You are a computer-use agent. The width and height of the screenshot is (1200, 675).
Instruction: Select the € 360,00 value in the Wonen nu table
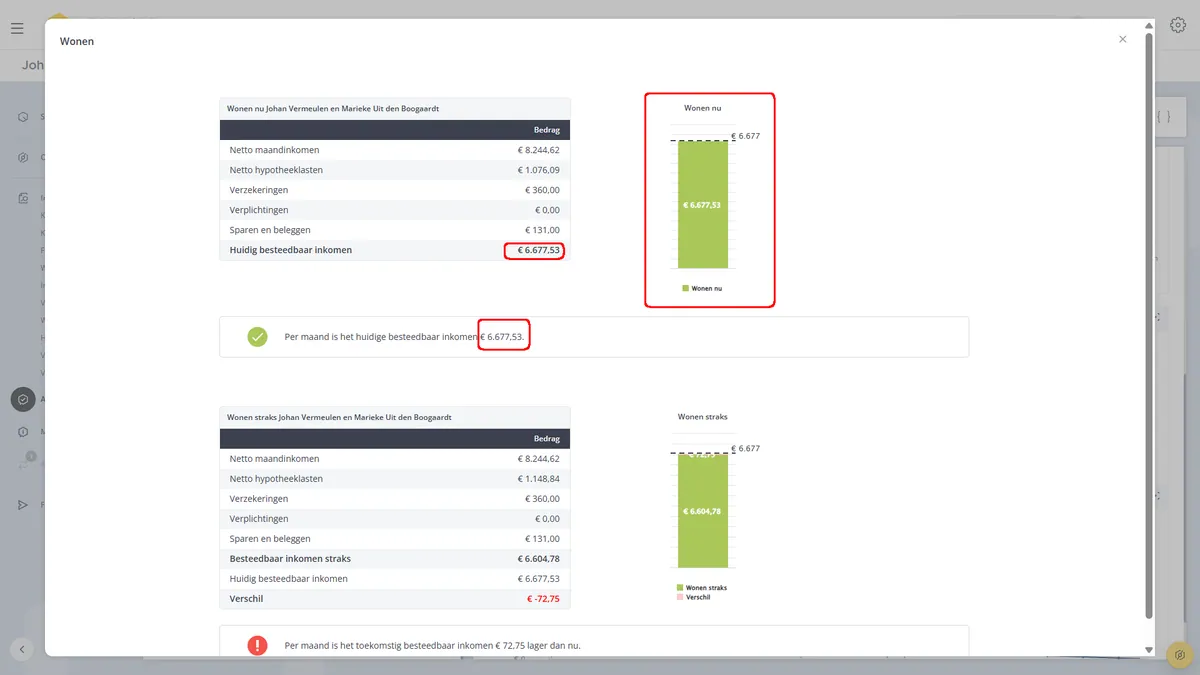pyautogui.click(x=542, y=190)
